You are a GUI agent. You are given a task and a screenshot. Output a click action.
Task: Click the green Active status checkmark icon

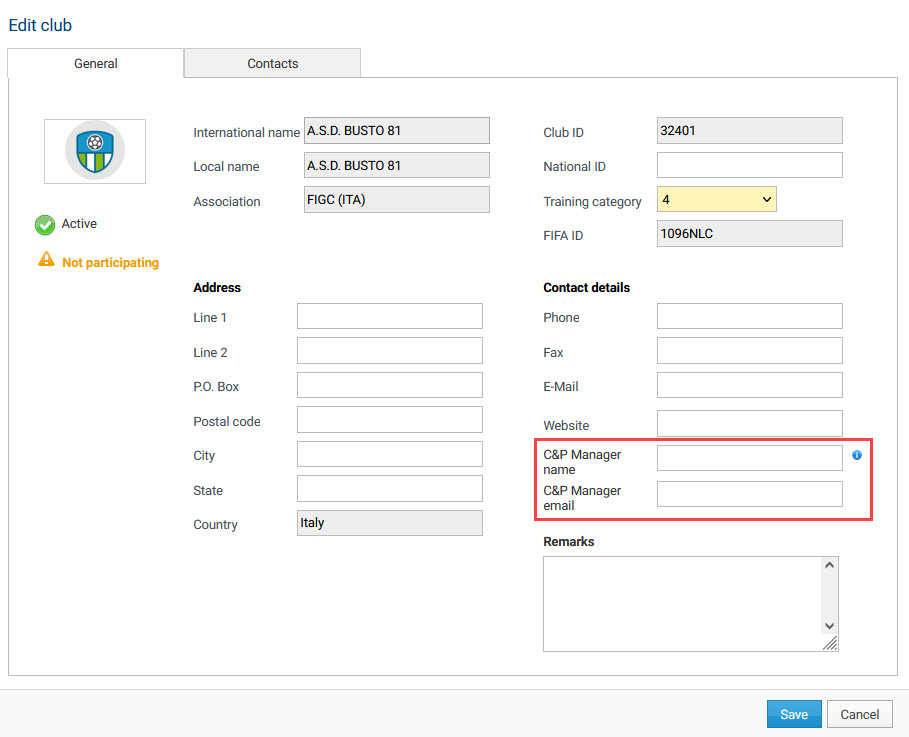45,224
